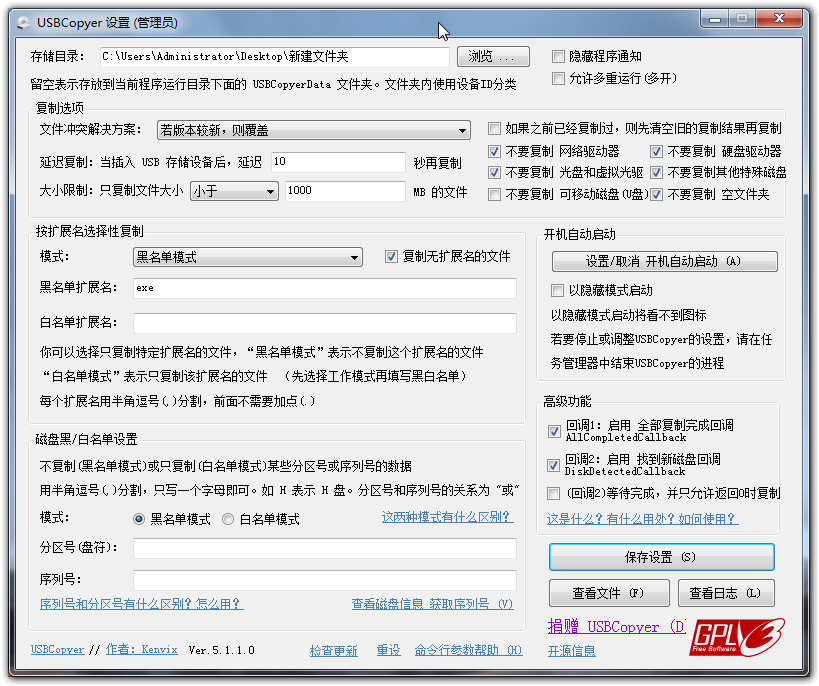819x686 pixels.
Task: Open 文件冲突解决方案 dropdown
Action: pyautogui.click(x=313, y=130)
